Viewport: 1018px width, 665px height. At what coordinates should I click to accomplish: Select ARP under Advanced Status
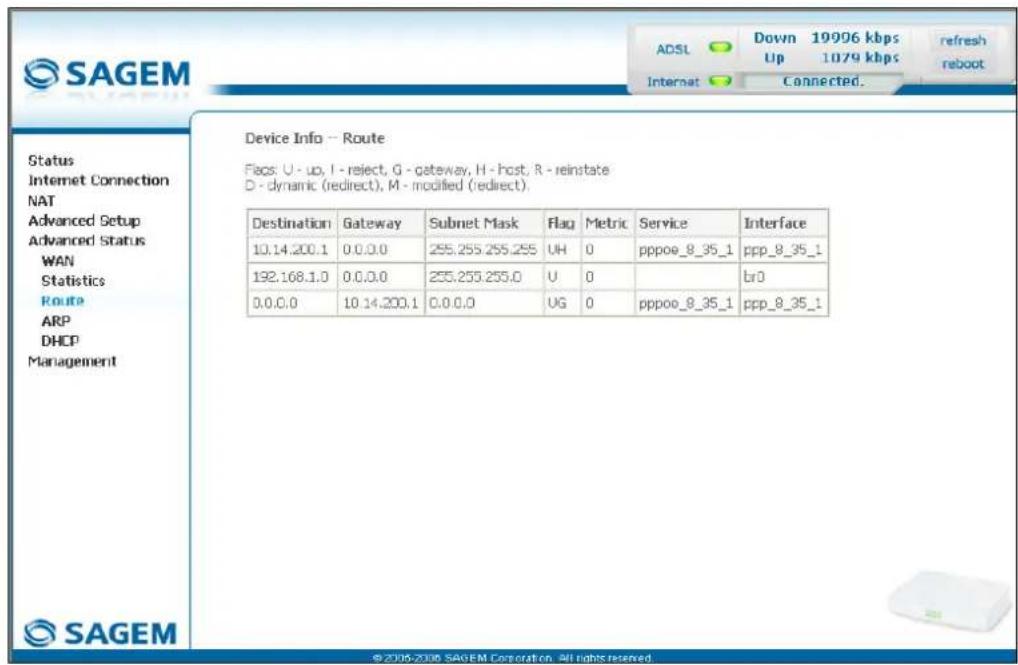[56, 321]
